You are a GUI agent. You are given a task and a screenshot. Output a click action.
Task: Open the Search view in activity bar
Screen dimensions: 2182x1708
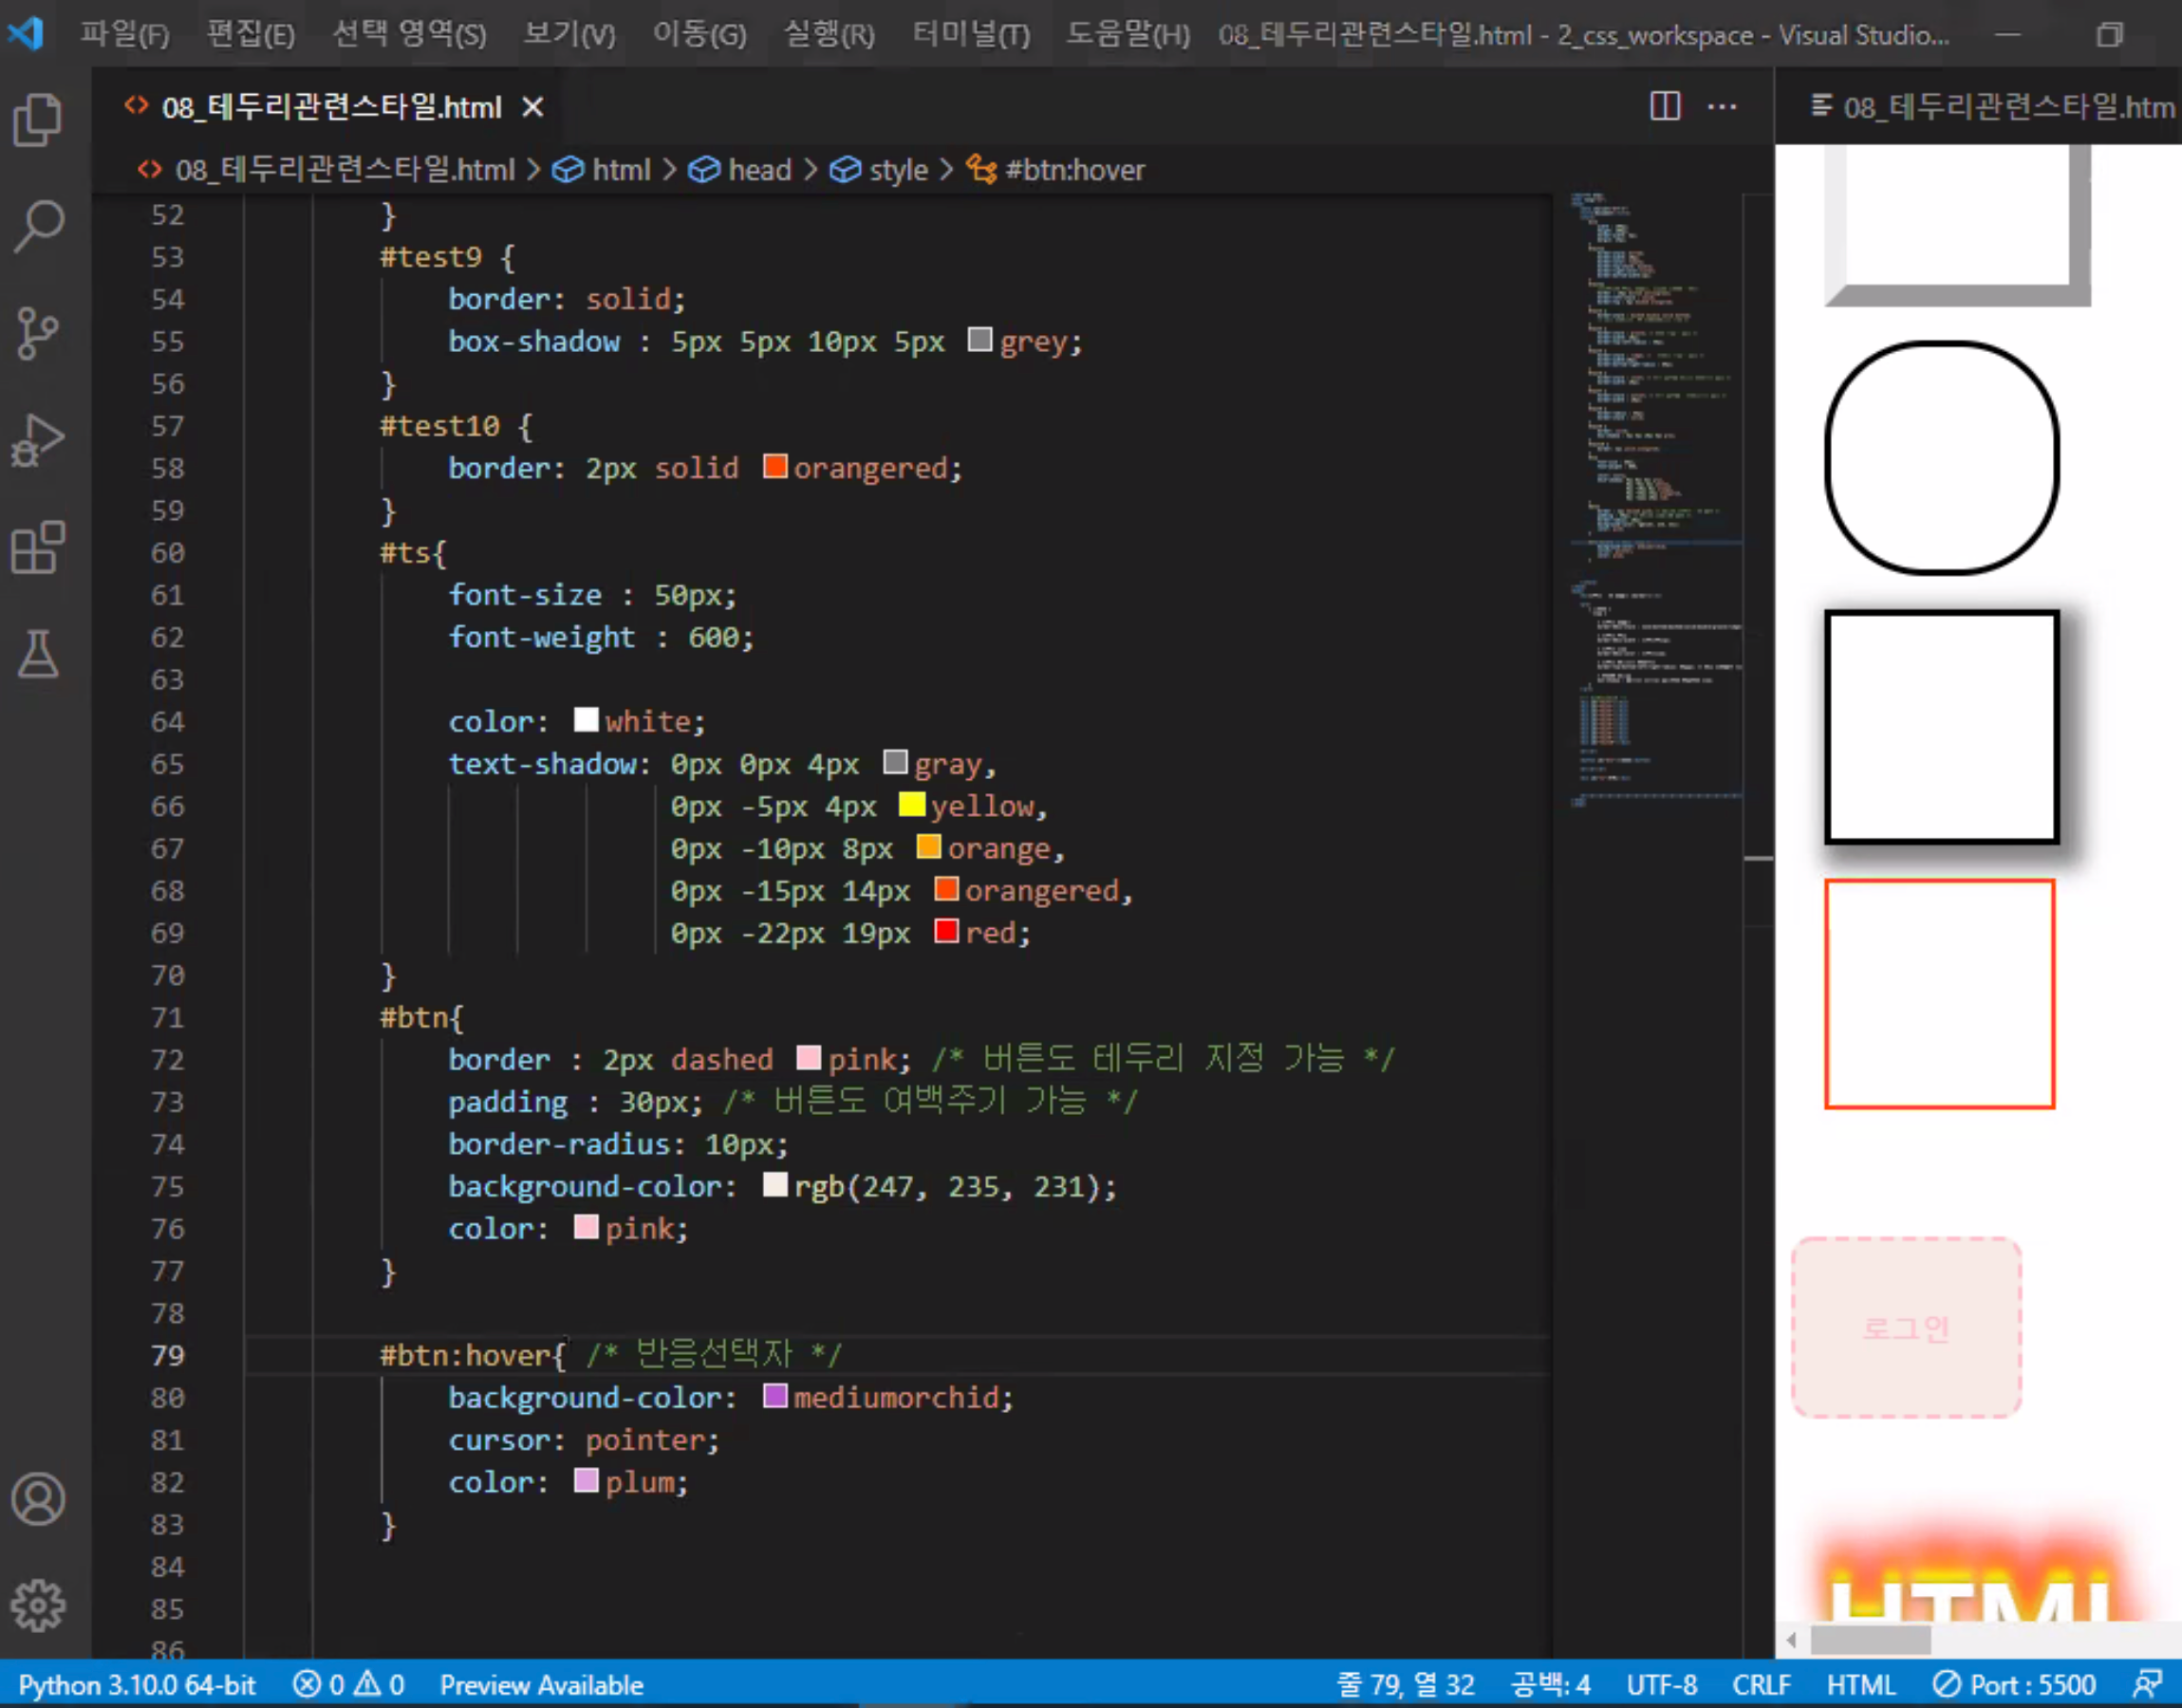[38, 226]
